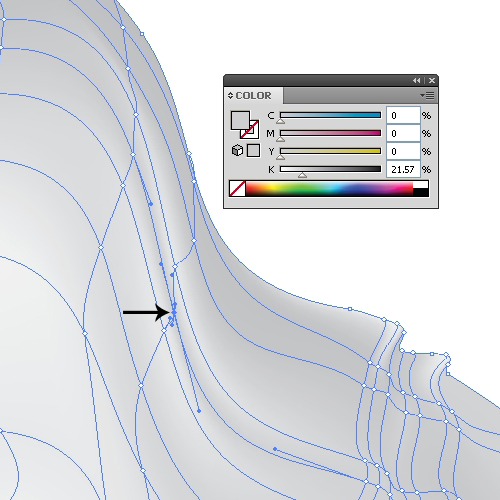Cycle the Color panel display size arrows
Viewport: 500px width, 500px height.
(x=230, y=96)
